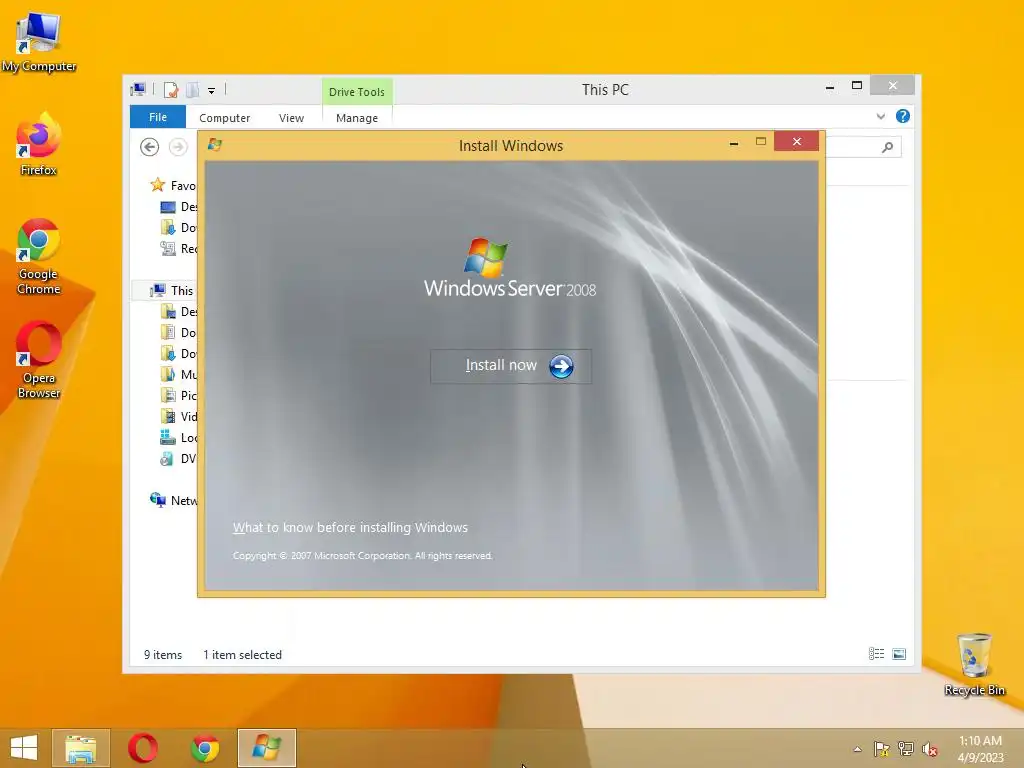
Task: Select DVD drive in navigation pane
Action: click(x=178, y=458)
